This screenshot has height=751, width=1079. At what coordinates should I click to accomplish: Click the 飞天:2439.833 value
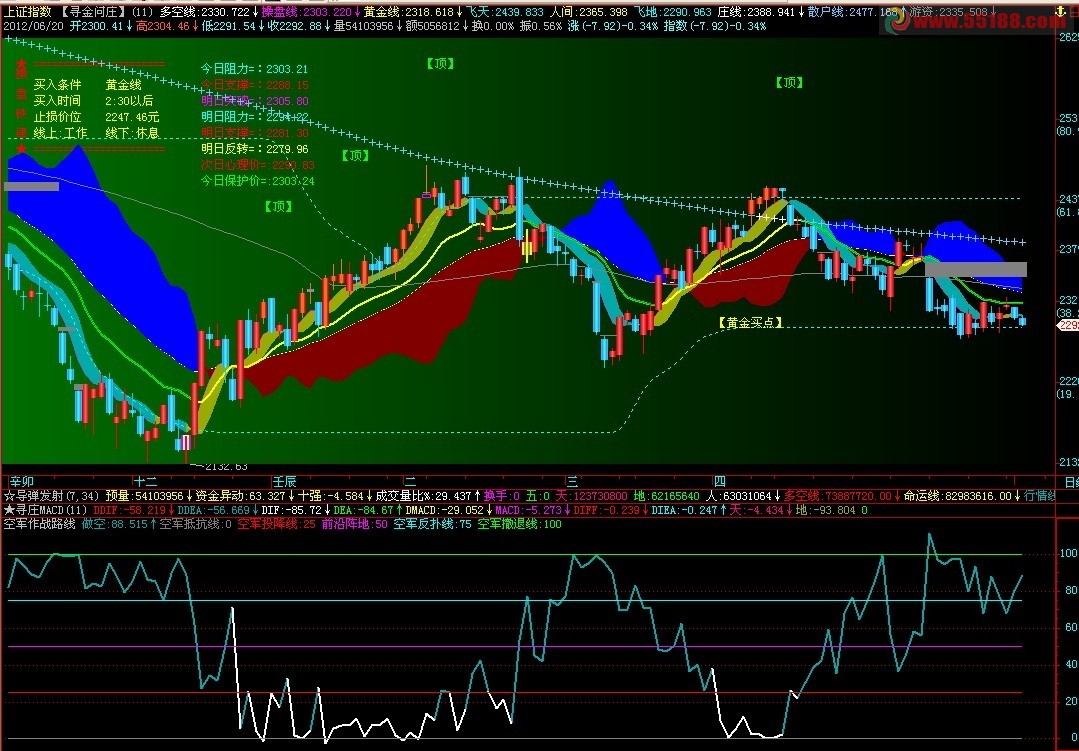[x=504, y=12]
